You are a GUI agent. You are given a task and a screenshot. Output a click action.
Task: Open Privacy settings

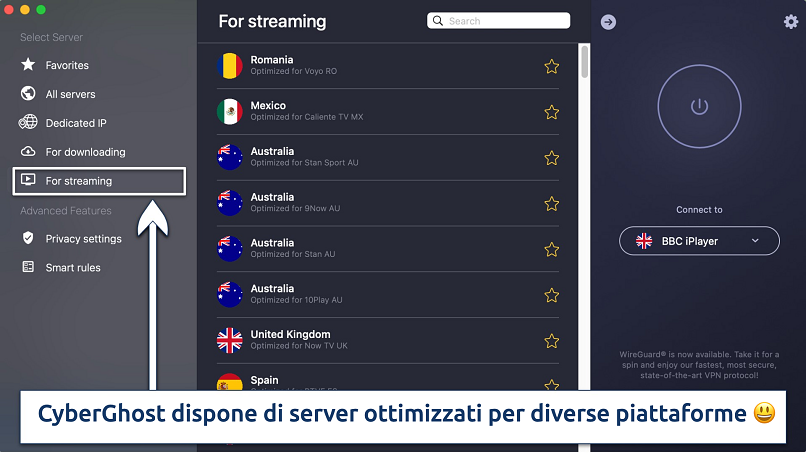click(x=83, y=239)
